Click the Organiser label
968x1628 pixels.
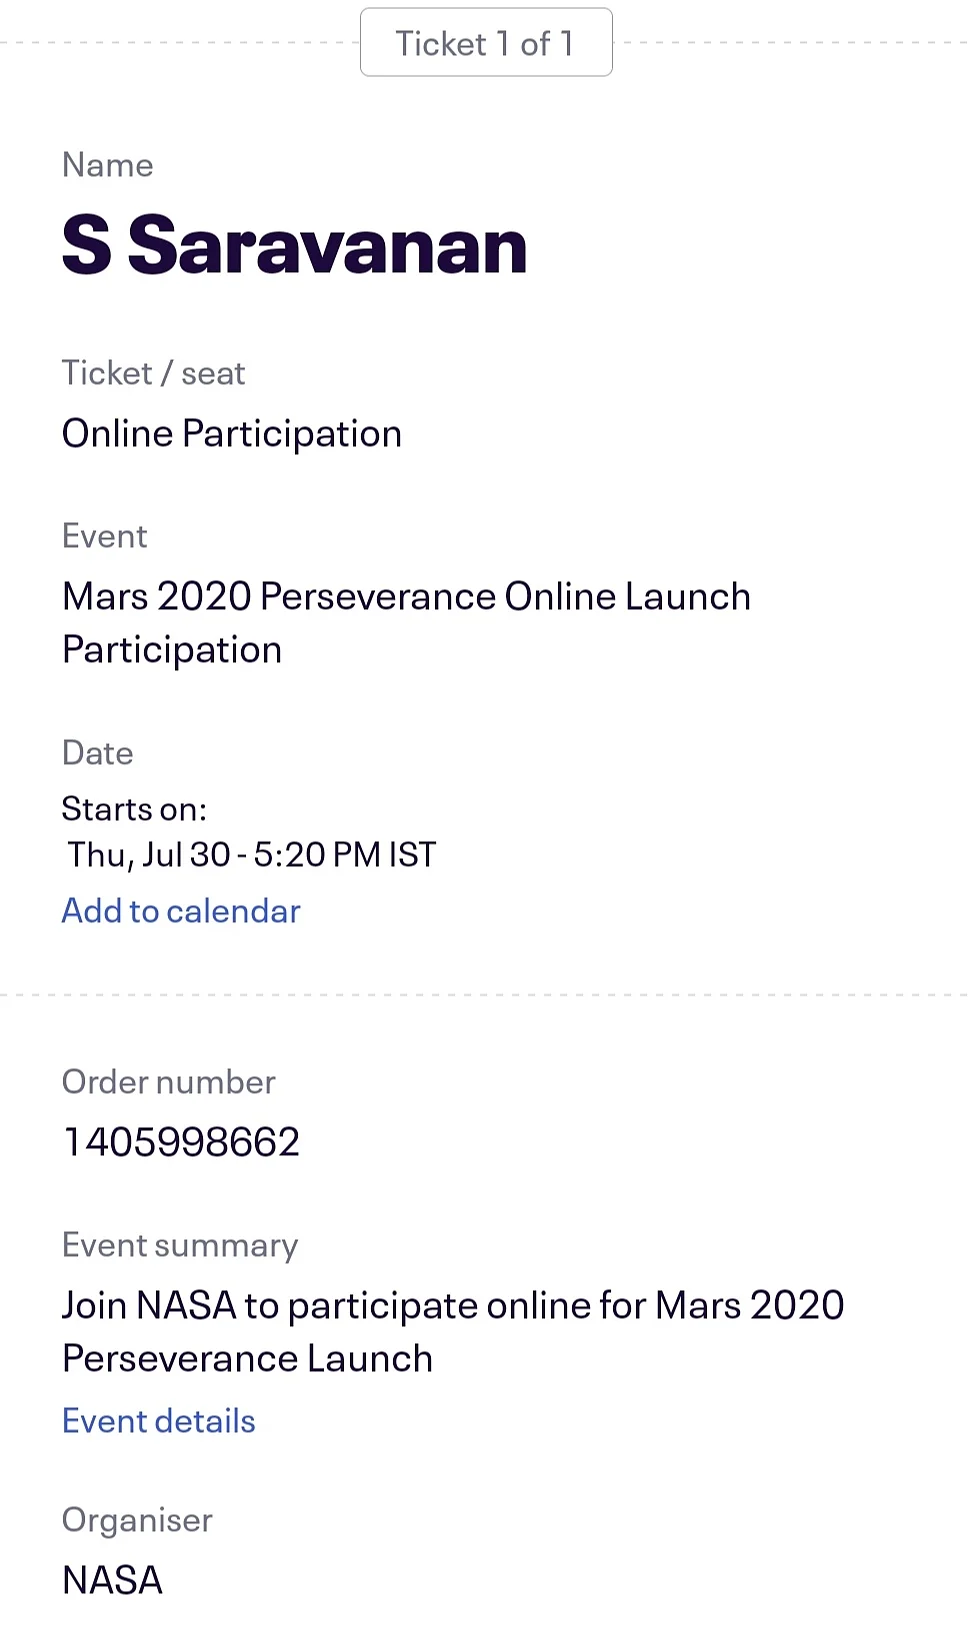138,1520
